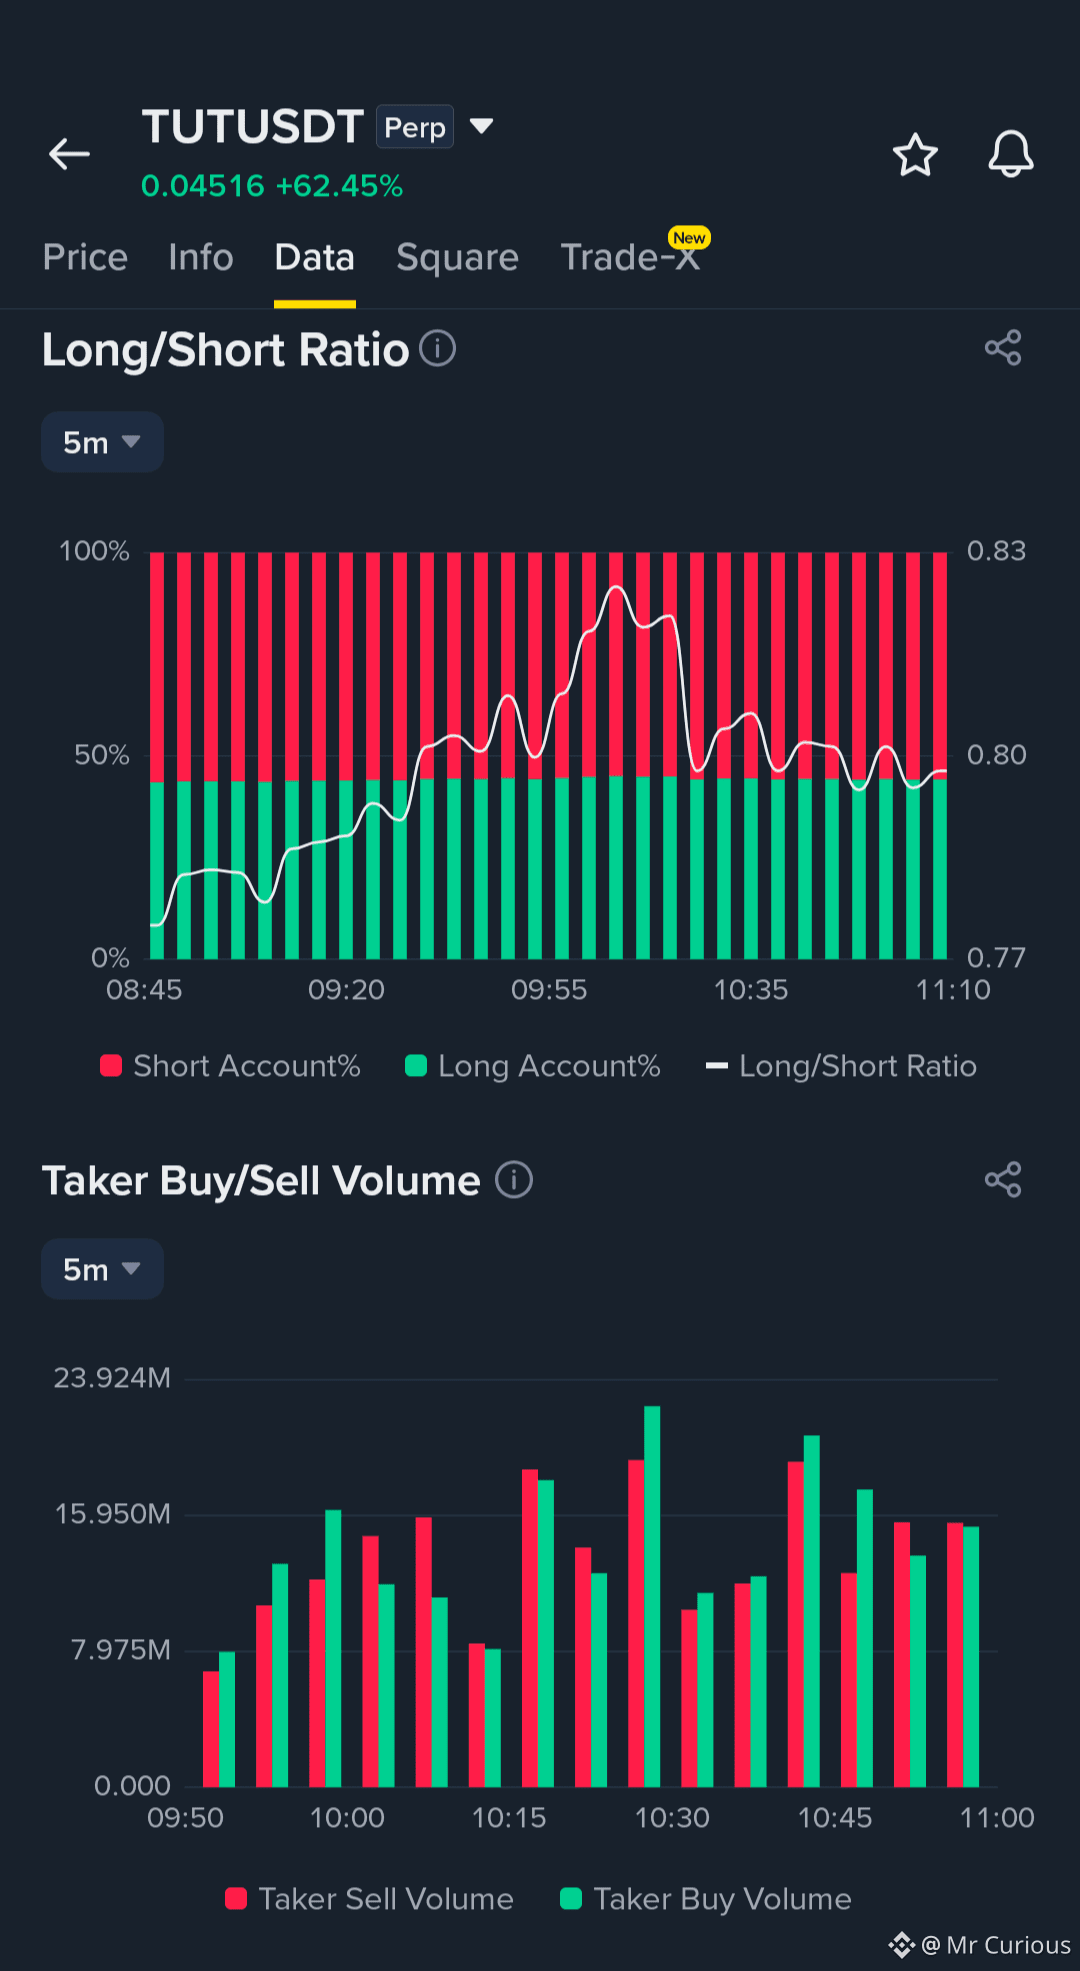Open 5m interval dropdown for Taker Volume
Screen dimensions: 1080x1971
[102, 1269]
